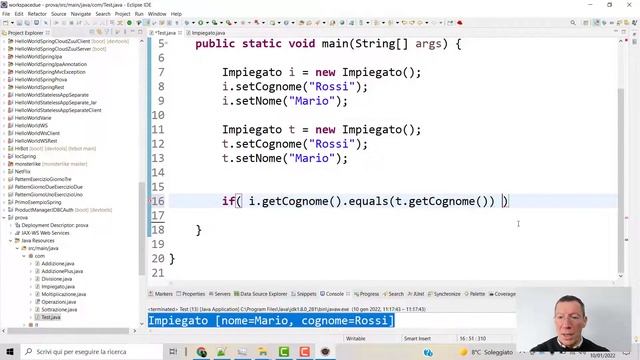Expand JAX-WS Web Services node

[x=11, y=233]
